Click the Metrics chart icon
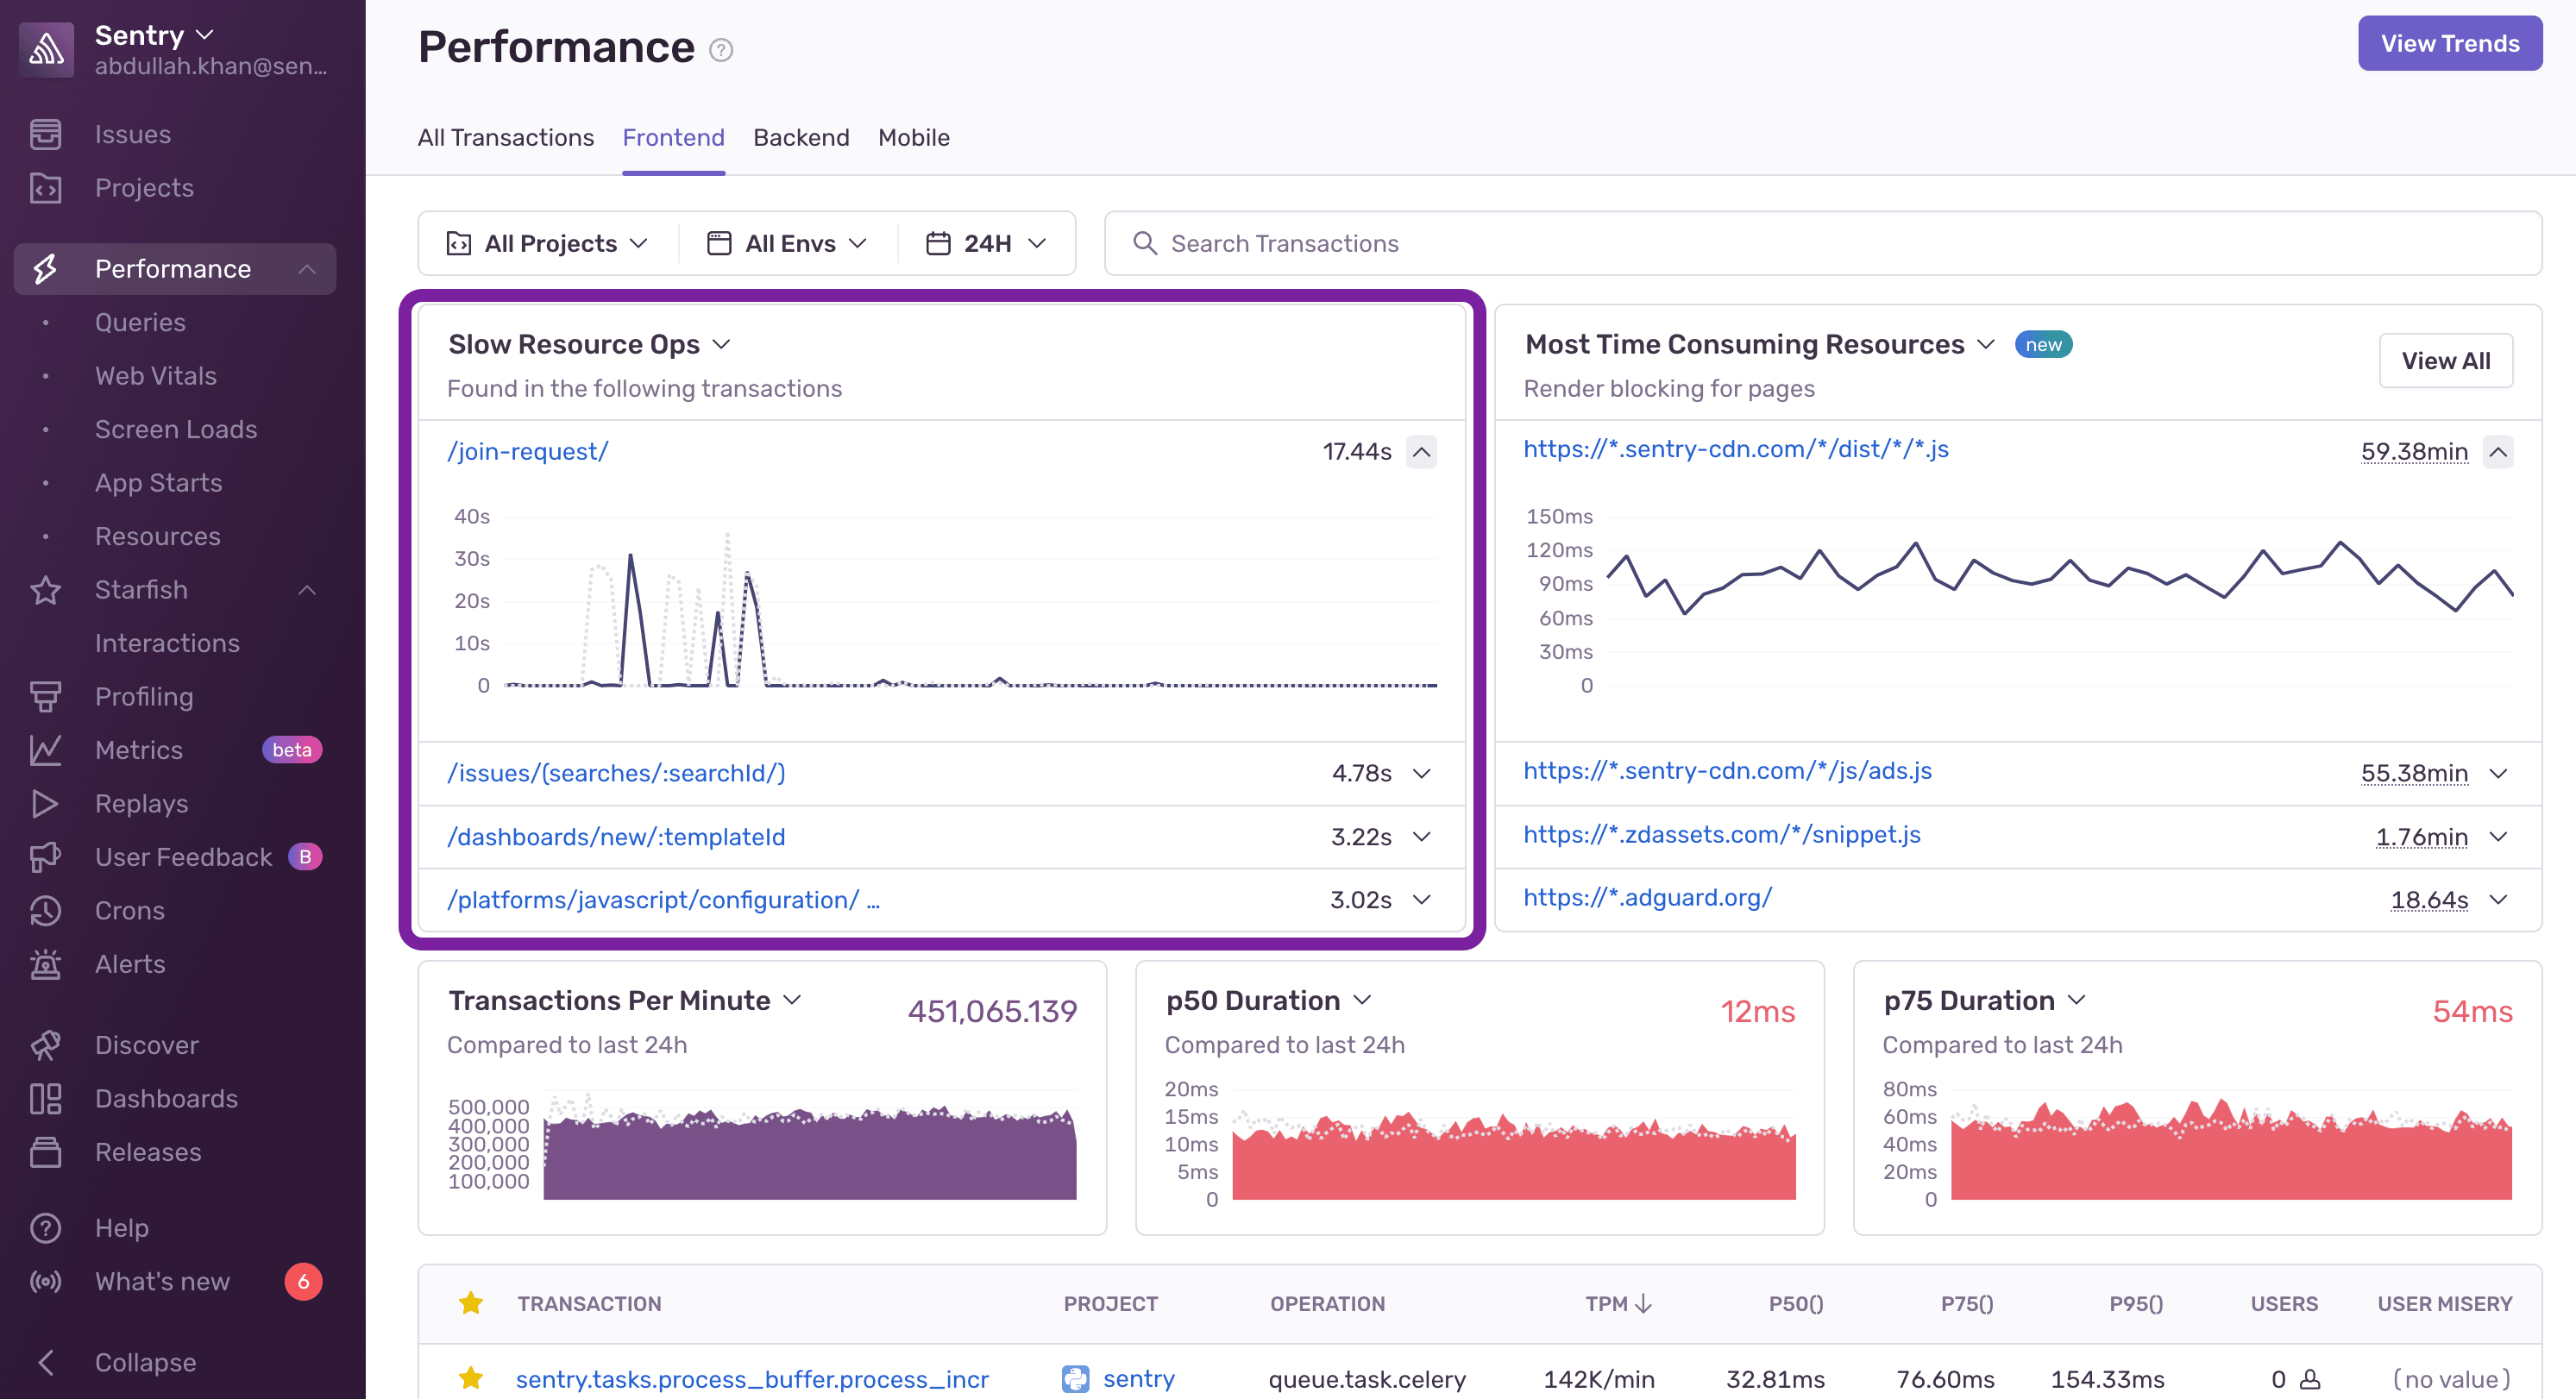Image resolution: width=2576 pixels, height=1399 pixels. (x=46, y=749)
